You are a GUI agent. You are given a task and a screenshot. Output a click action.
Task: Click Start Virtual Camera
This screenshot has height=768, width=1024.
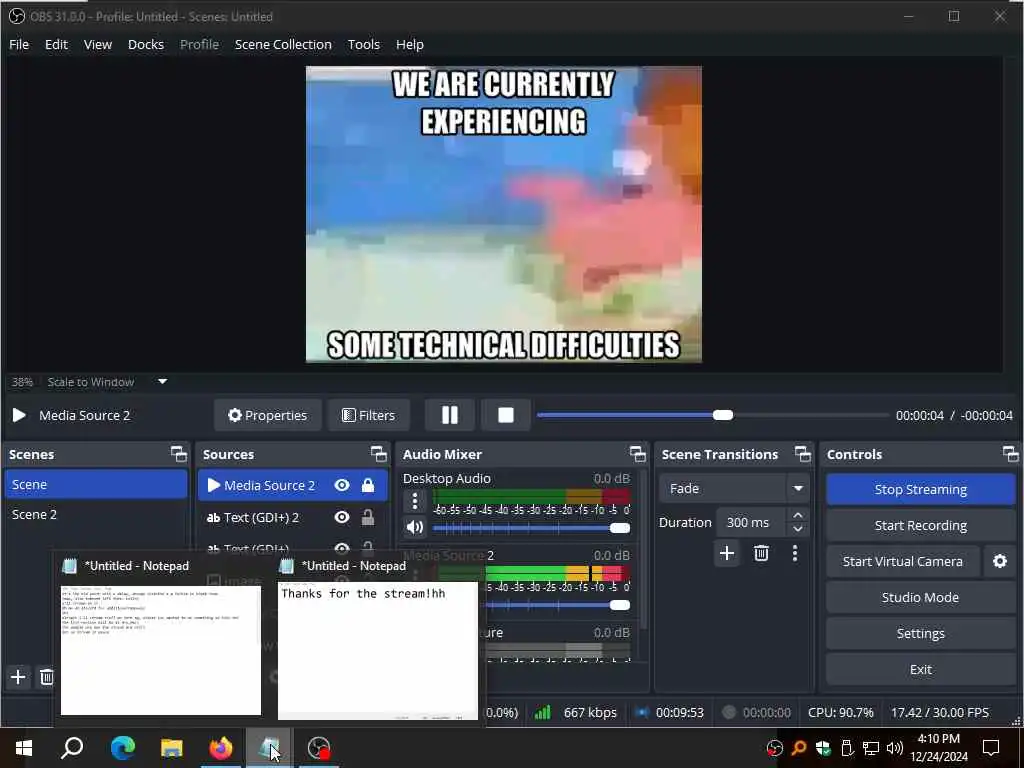click(903, 562)
